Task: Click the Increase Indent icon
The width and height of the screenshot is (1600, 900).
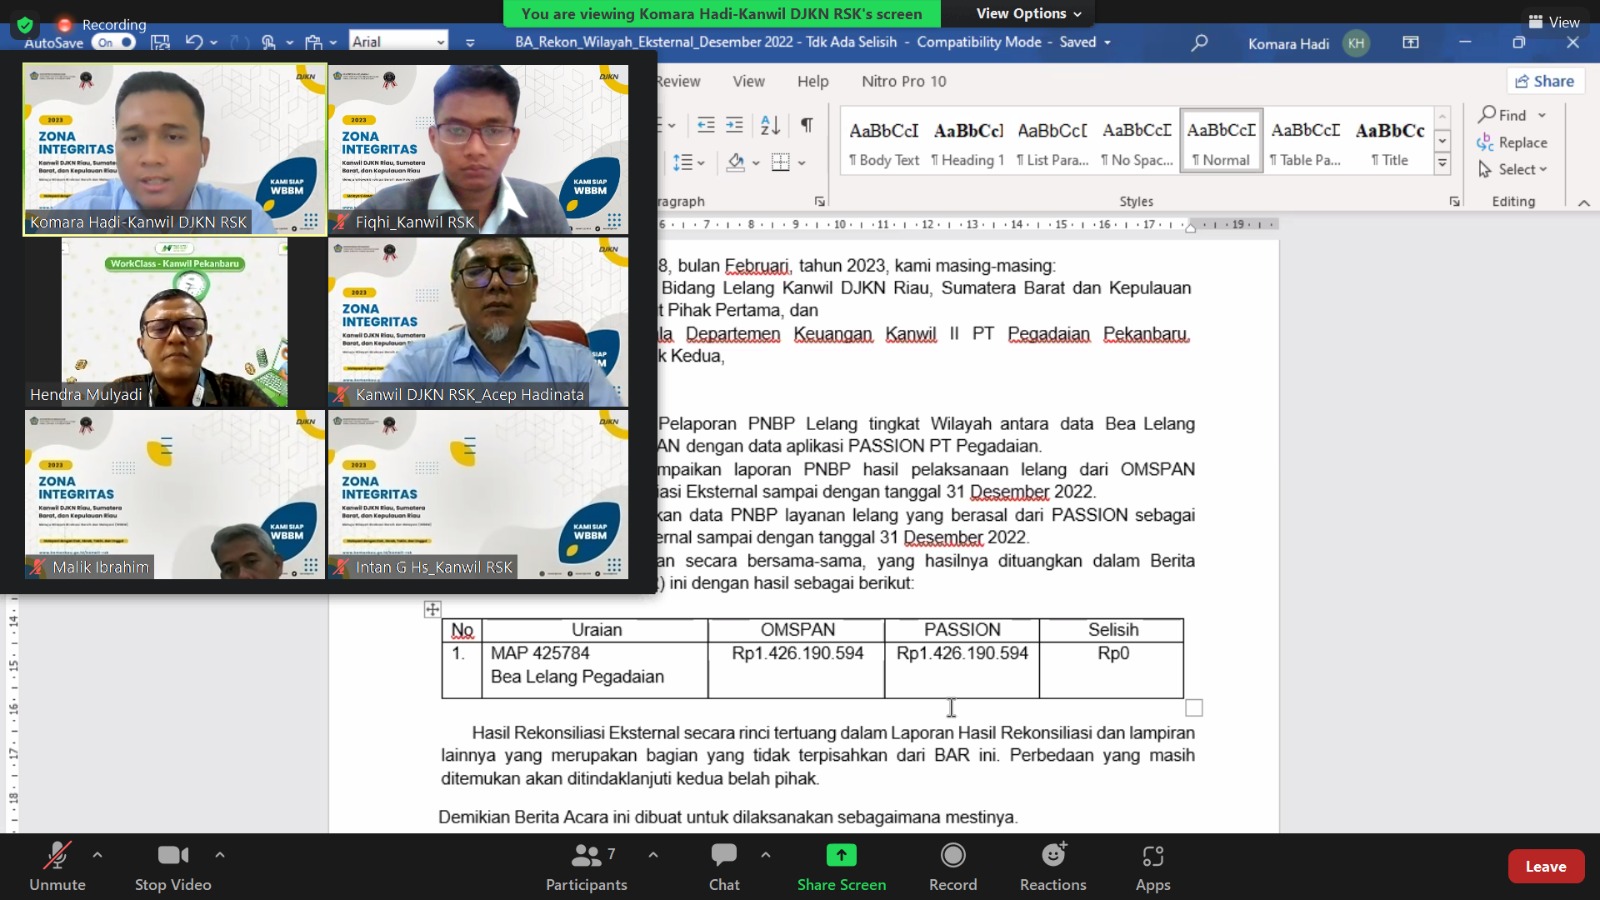Action: 735,125
